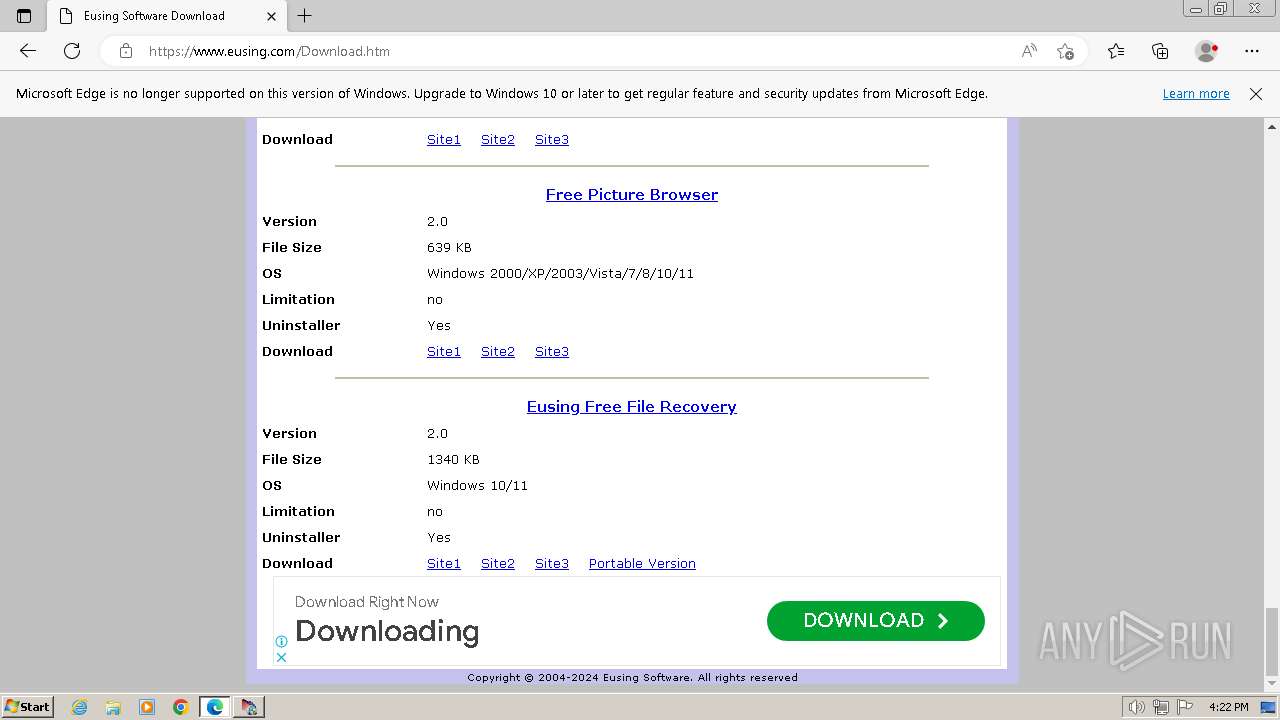Click the taskbar clock 4:22 PM
Viewport: 1280px width, 720px height.
[x=1228, y=707]
